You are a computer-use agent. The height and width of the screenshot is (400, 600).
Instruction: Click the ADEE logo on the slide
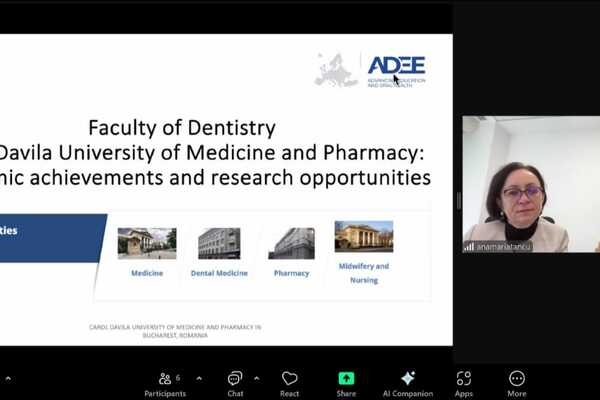[396, 71]
